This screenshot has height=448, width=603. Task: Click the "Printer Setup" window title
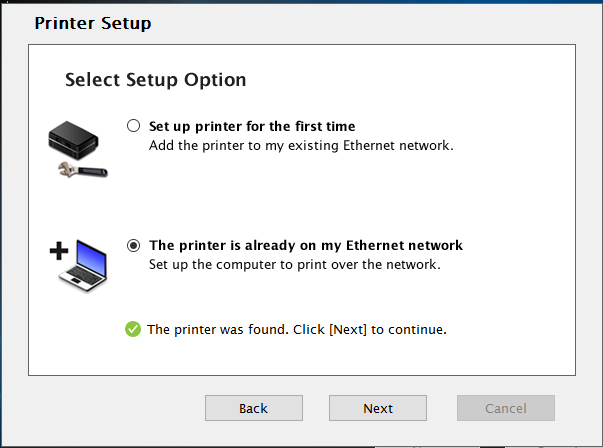tap(93, 23)
